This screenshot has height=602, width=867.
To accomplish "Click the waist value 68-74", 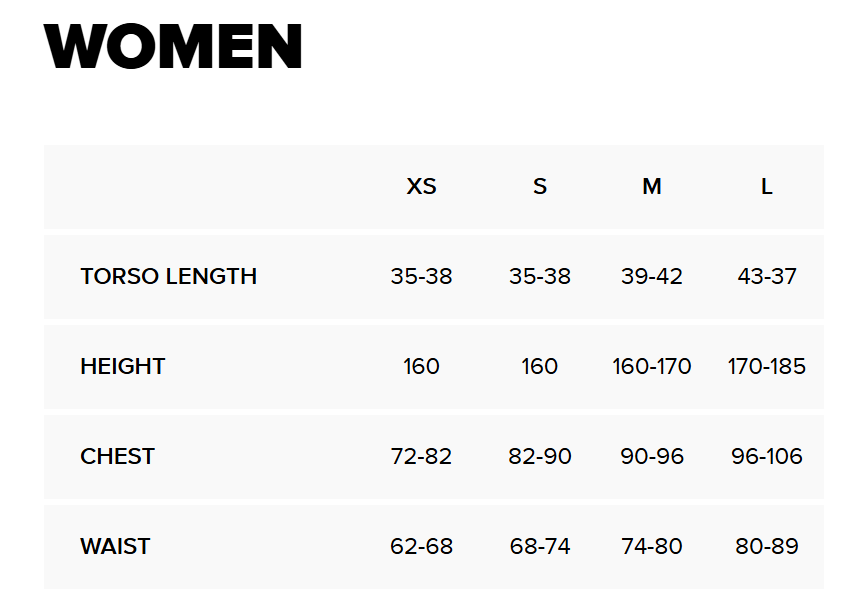I will (540, 547).
